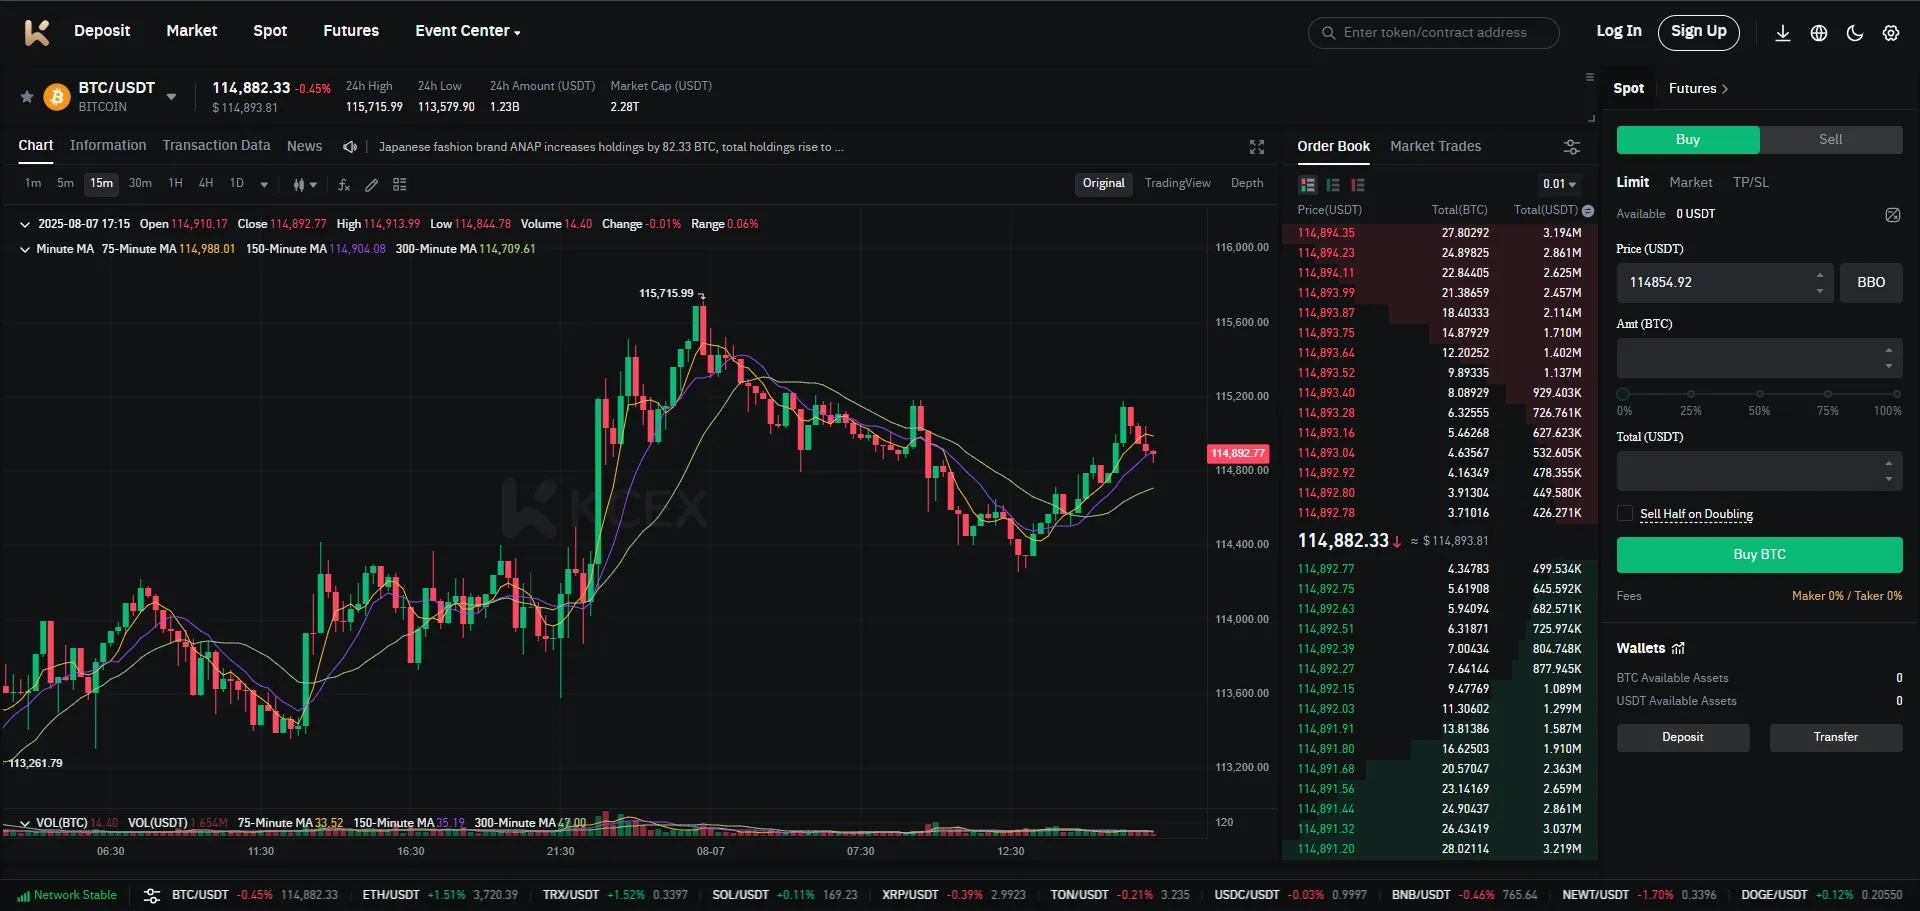
Task: Select the drawing pencil tool
Action: [x=372, y=185]
